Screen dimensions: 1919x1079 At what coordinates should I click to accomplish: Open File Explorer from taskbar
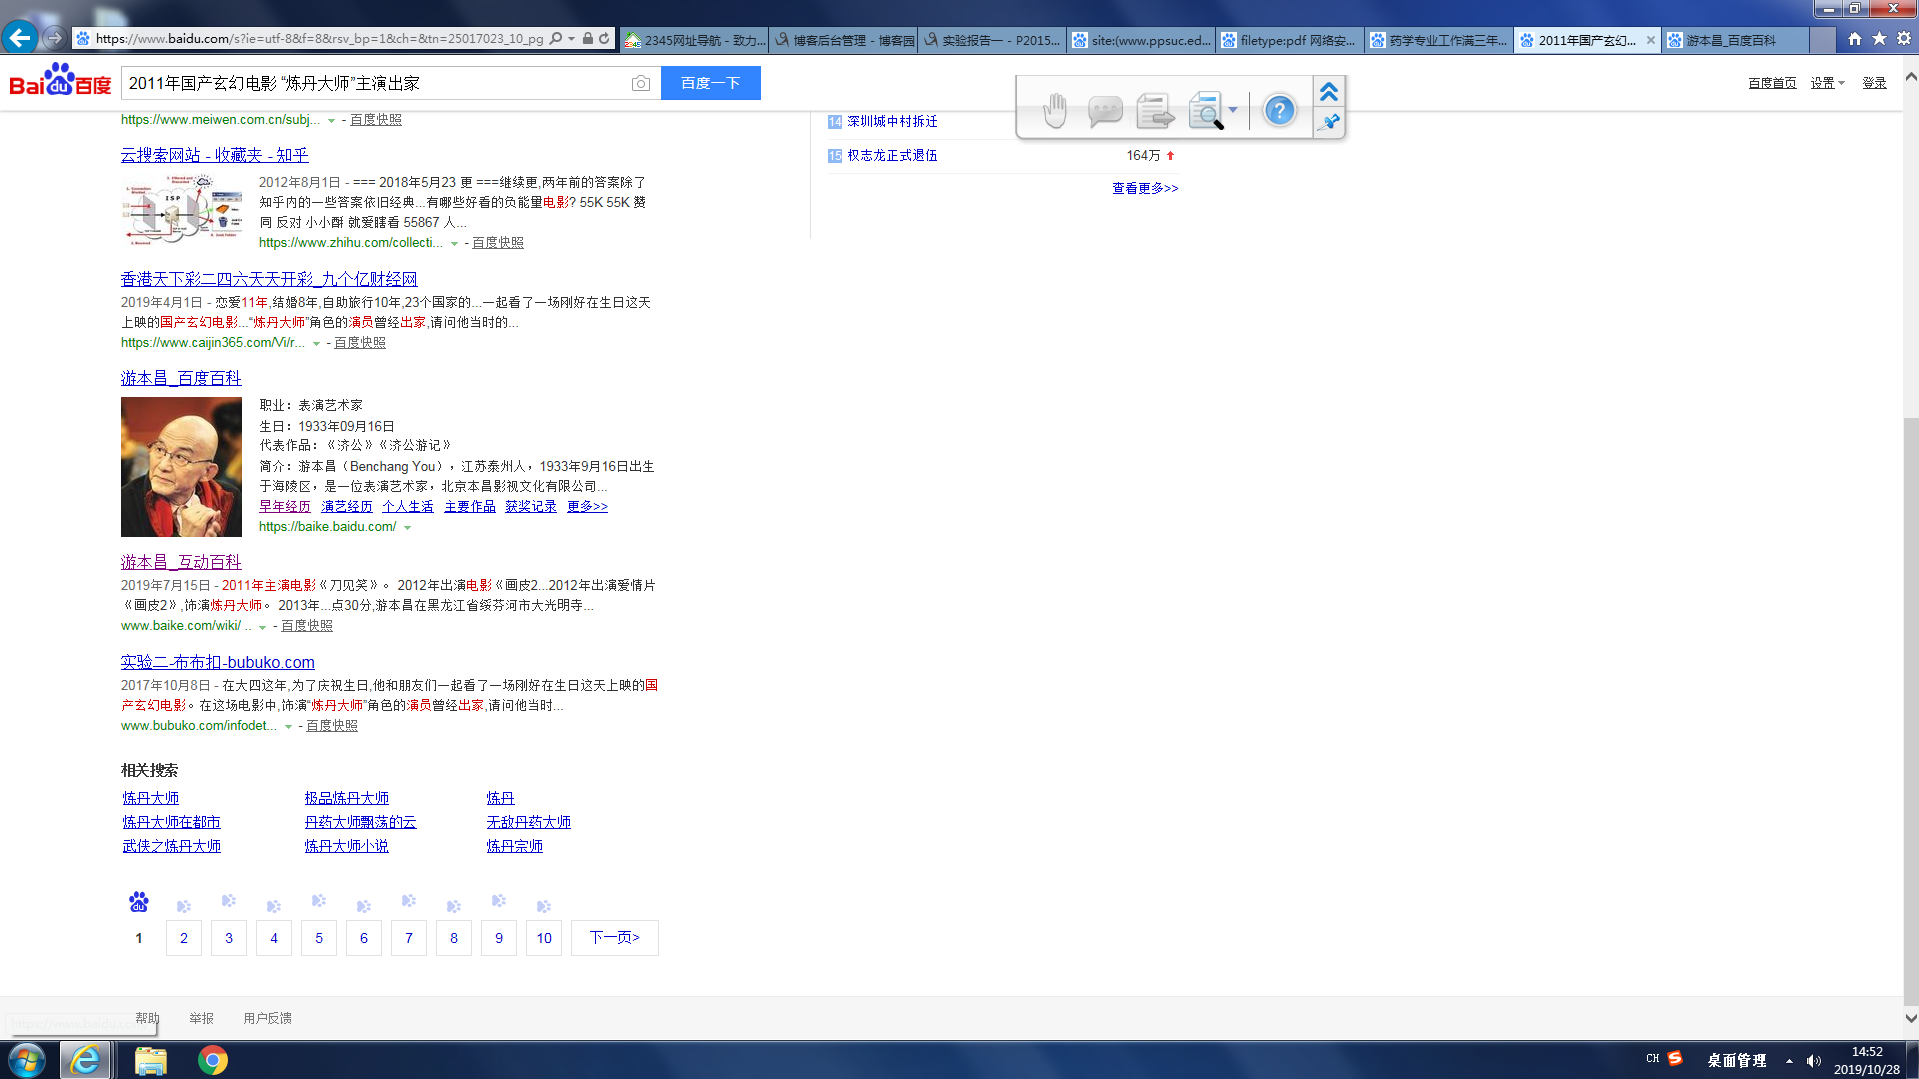(x=150, y=1060)
